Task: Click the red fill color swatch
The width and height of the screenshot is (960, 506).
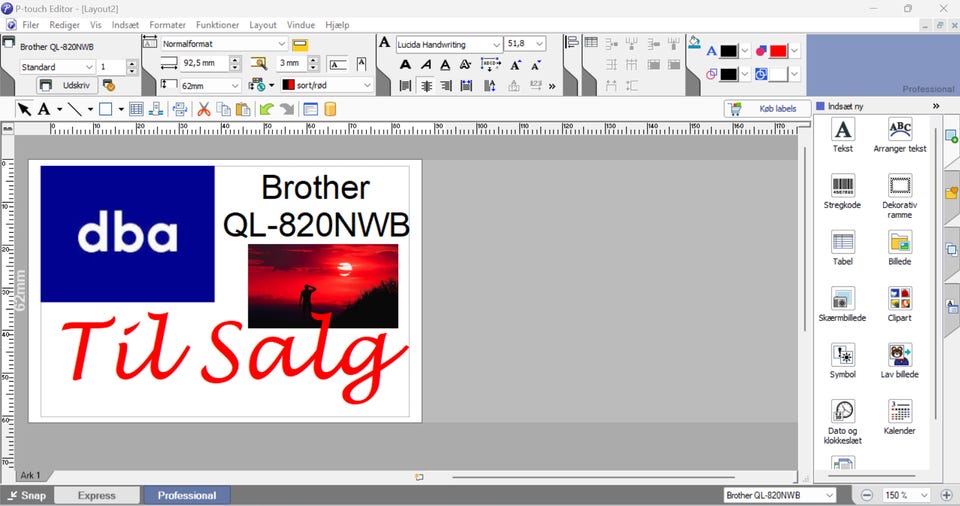Action: click(x=778, y=51)
